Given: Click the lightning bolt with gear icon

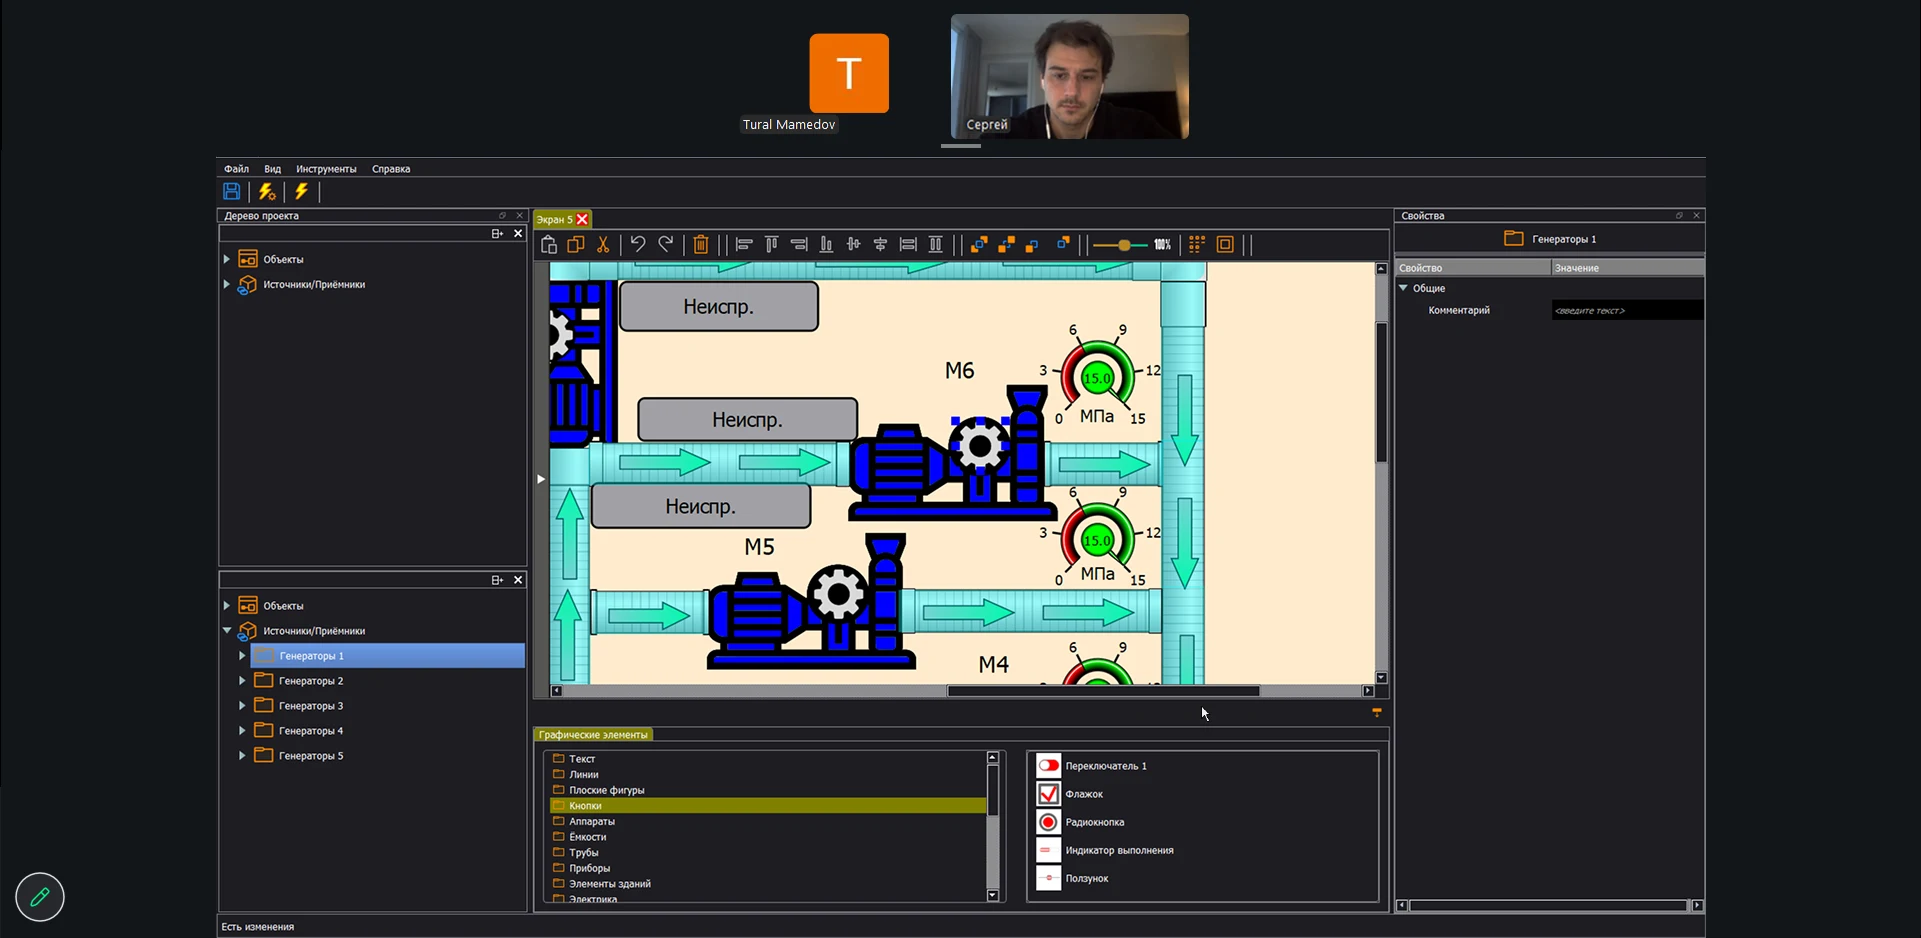Looking at the screenshot, I should tap(267, 191).
